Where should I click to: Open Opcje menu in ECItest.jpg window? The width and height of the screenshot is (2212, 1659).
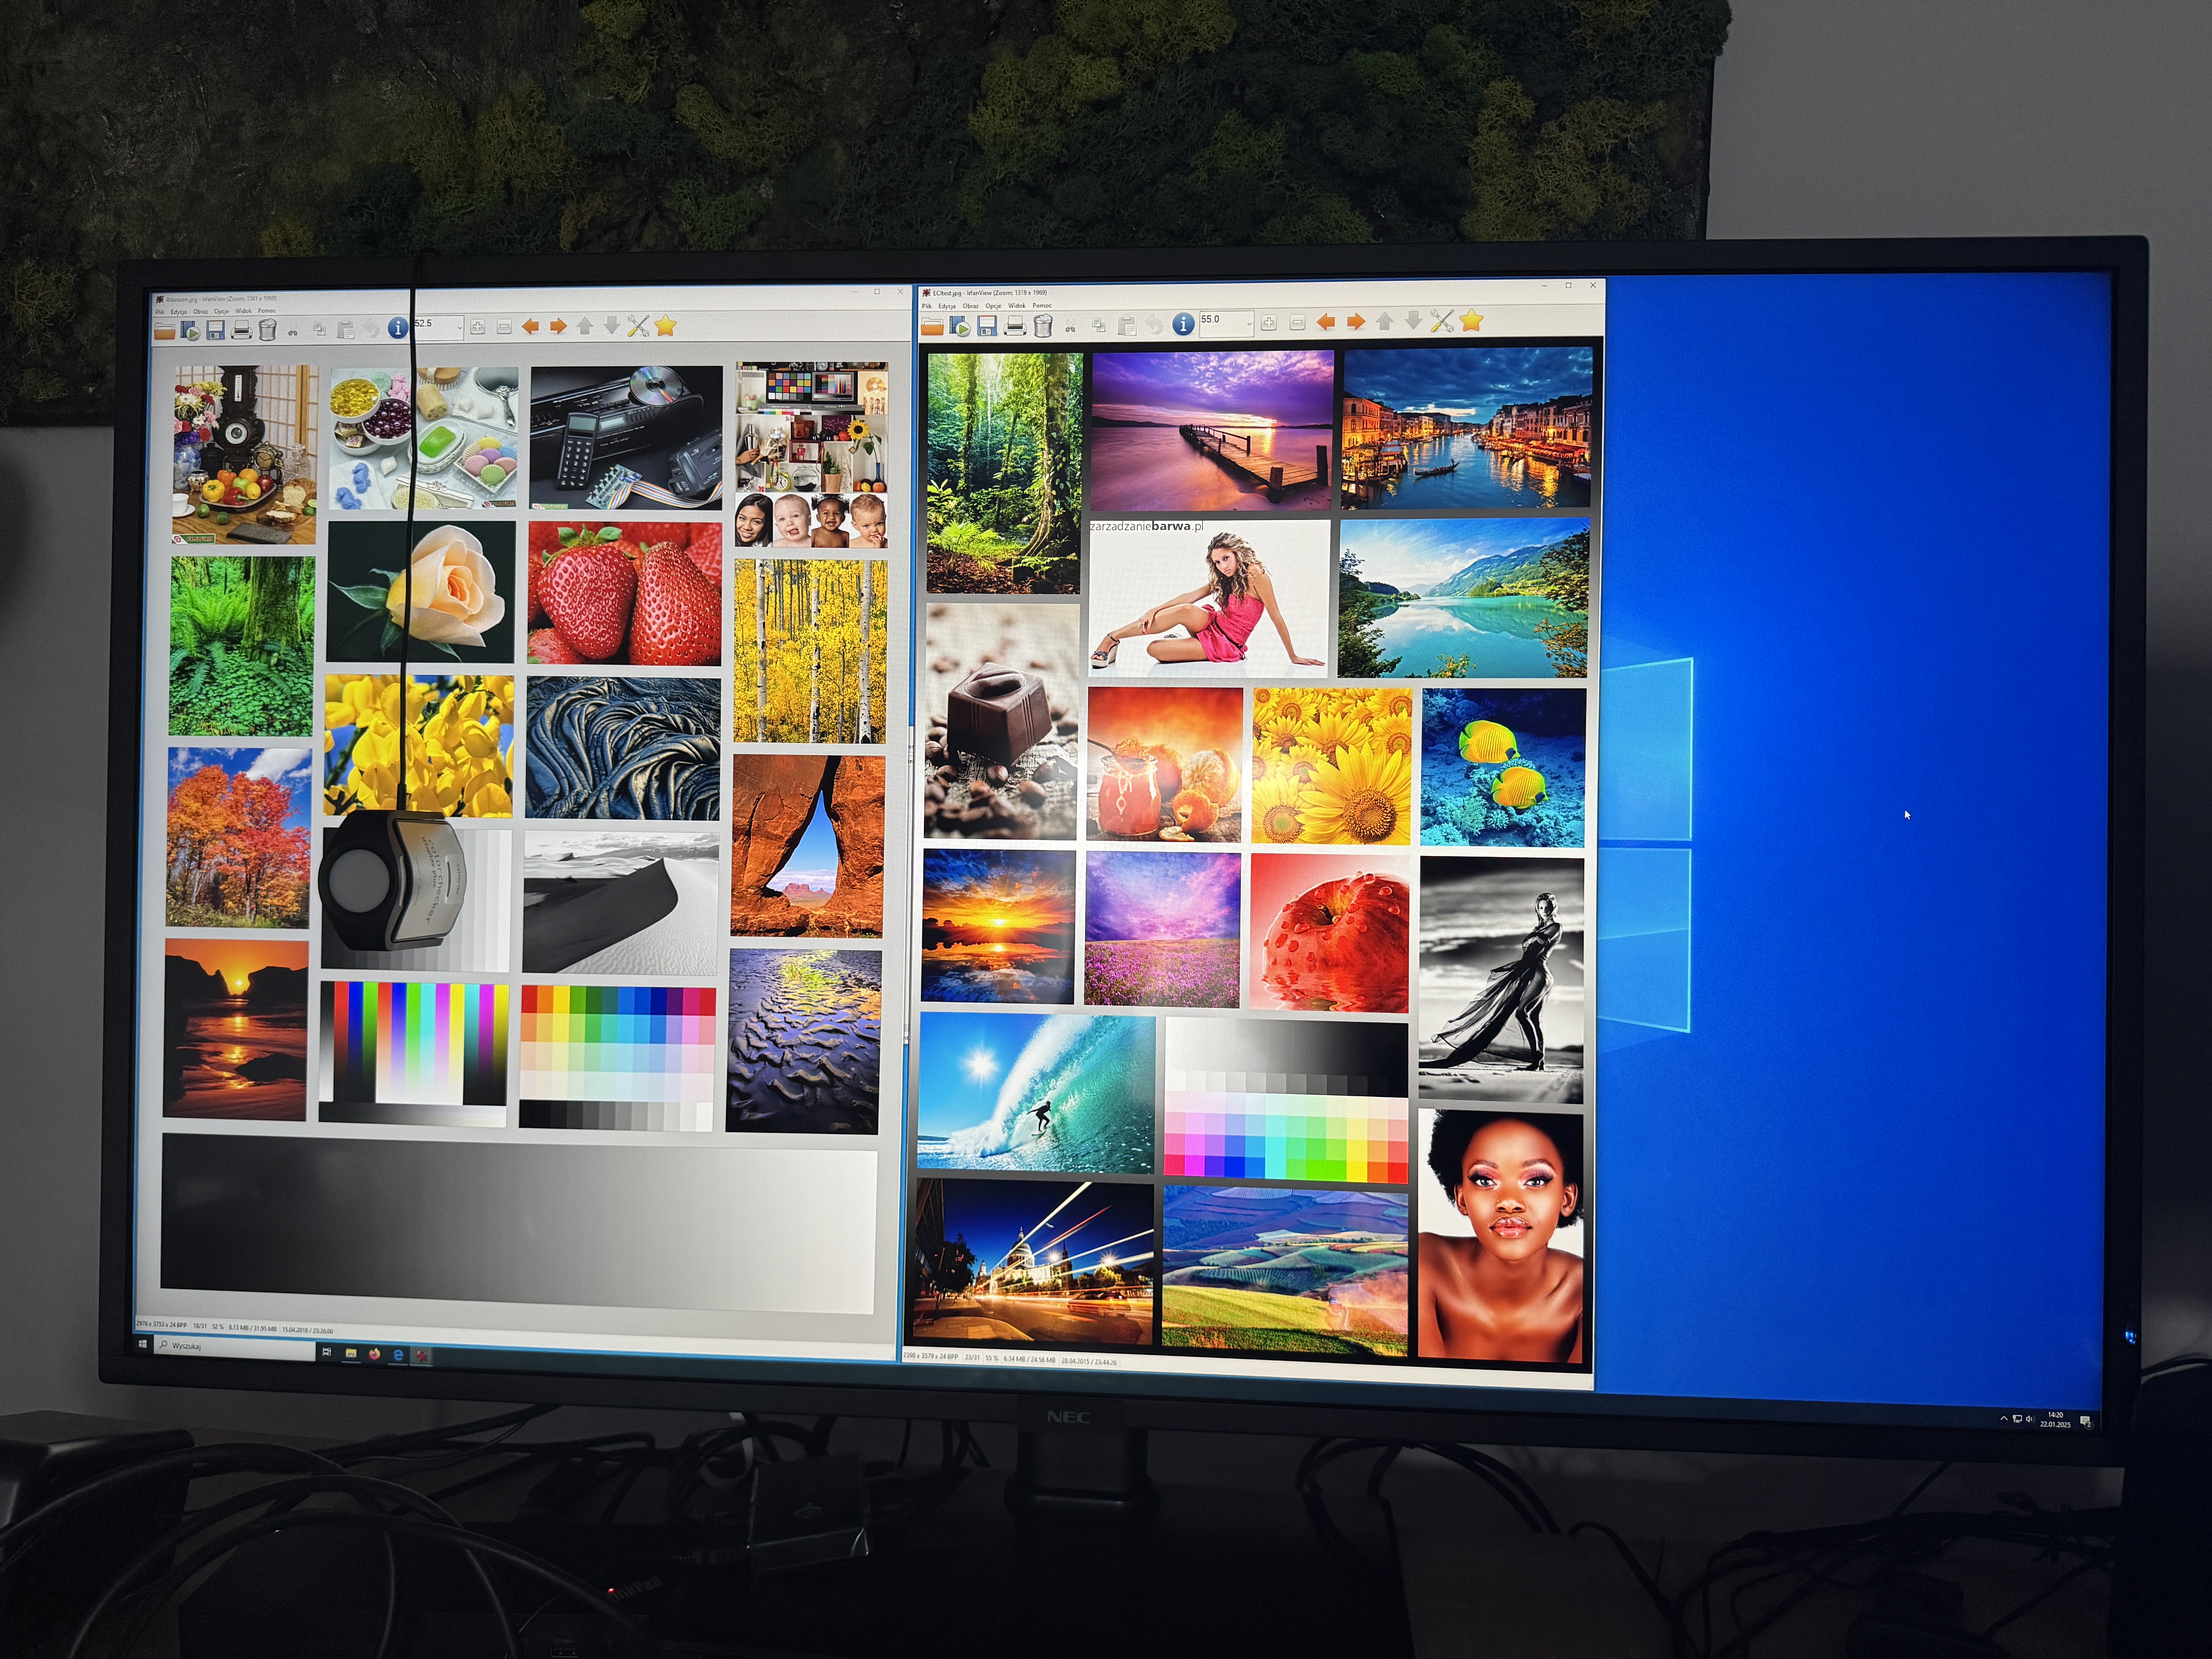tap(993, 306)
